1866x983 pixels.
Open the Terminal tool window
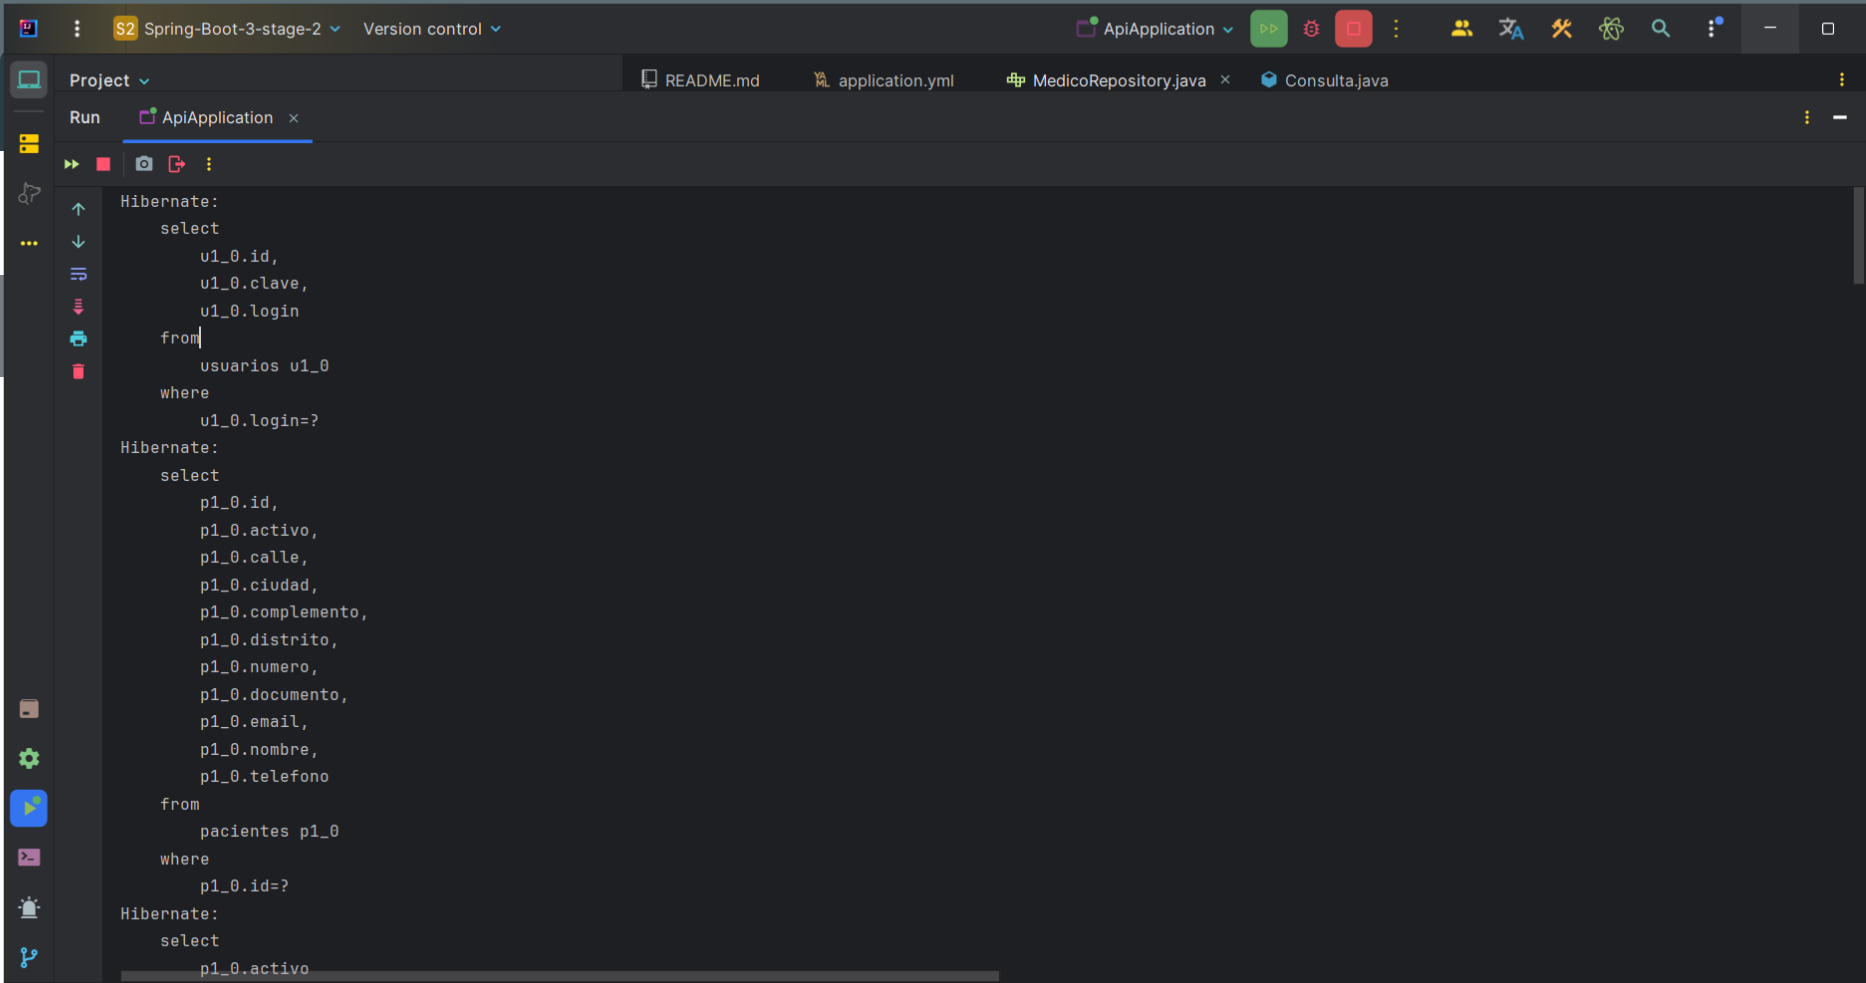(x=29, y=858)
